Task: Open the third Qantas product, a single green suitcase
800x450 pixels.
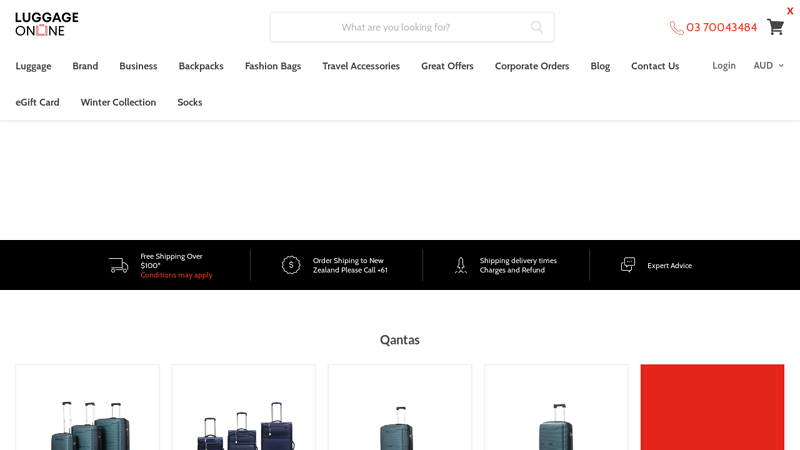Action: [400, 407]
